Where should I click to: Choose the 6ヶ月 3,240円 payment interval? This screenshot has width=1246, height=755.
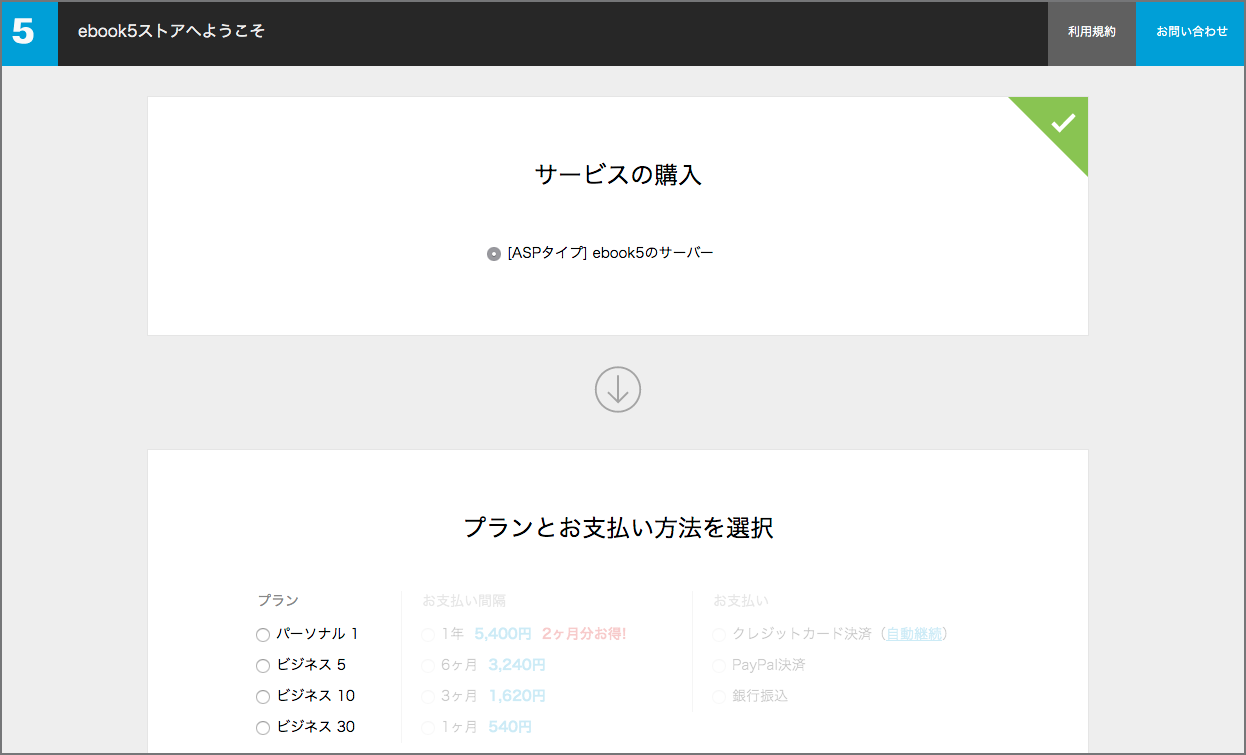point(428,666)
